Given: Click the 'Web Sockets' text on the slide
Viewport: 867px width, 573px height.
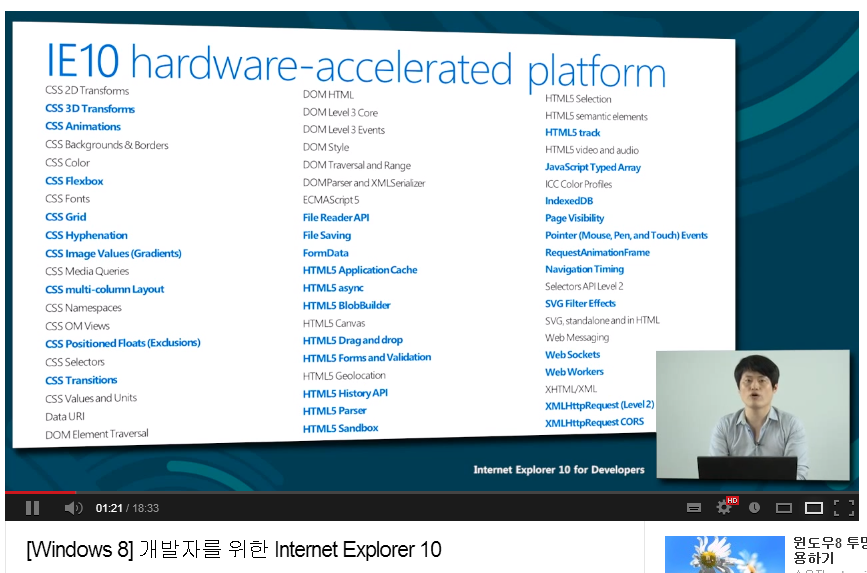Looking at the screenshot, I should [x=572, y=355].
